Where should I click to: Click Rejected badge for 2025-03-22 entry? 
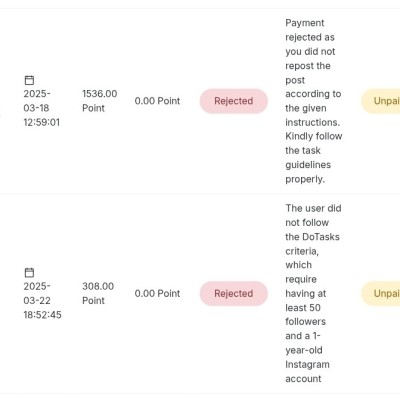click(234, 293)
